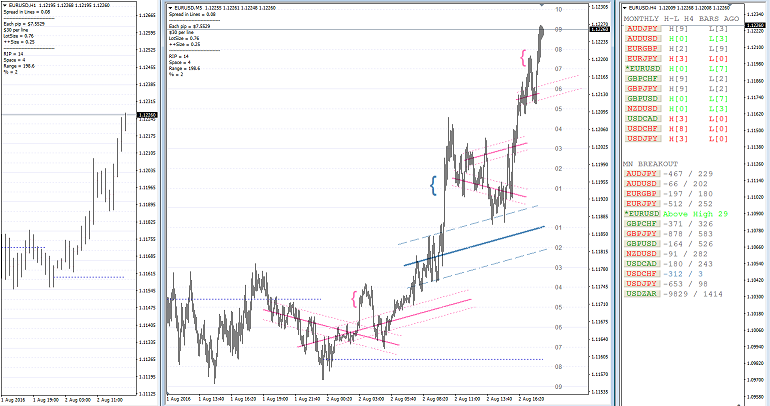The width and height of the screenshot is (770, 406).
Task: Click the blue '-312 / 3' USDCHF value
Action: 683,274
